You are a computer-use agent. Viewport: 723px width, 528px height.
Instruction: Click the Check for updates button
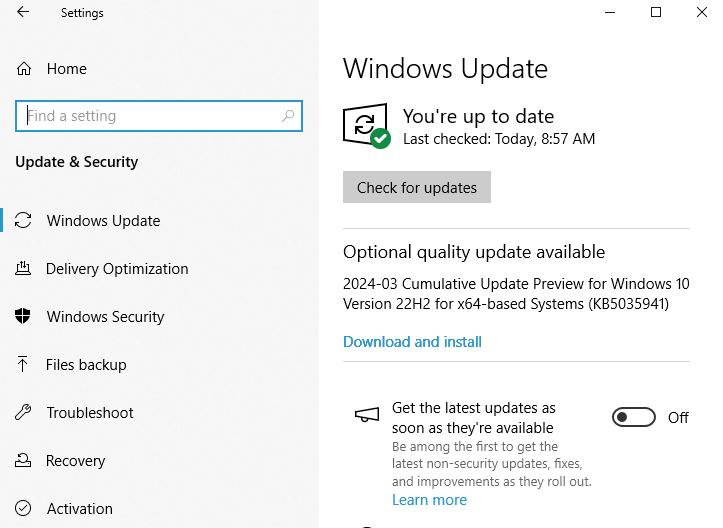(x=417, y=187)
